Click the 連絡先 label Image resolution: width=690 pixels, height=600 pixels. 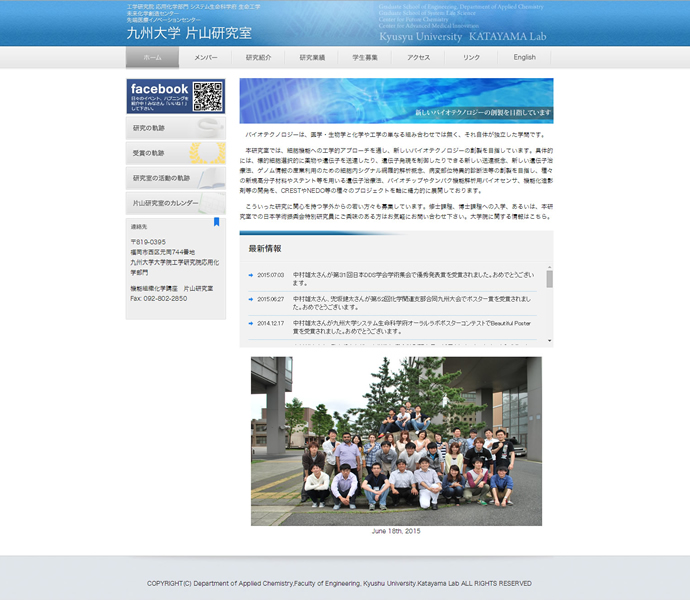click(x=139, y=227)
